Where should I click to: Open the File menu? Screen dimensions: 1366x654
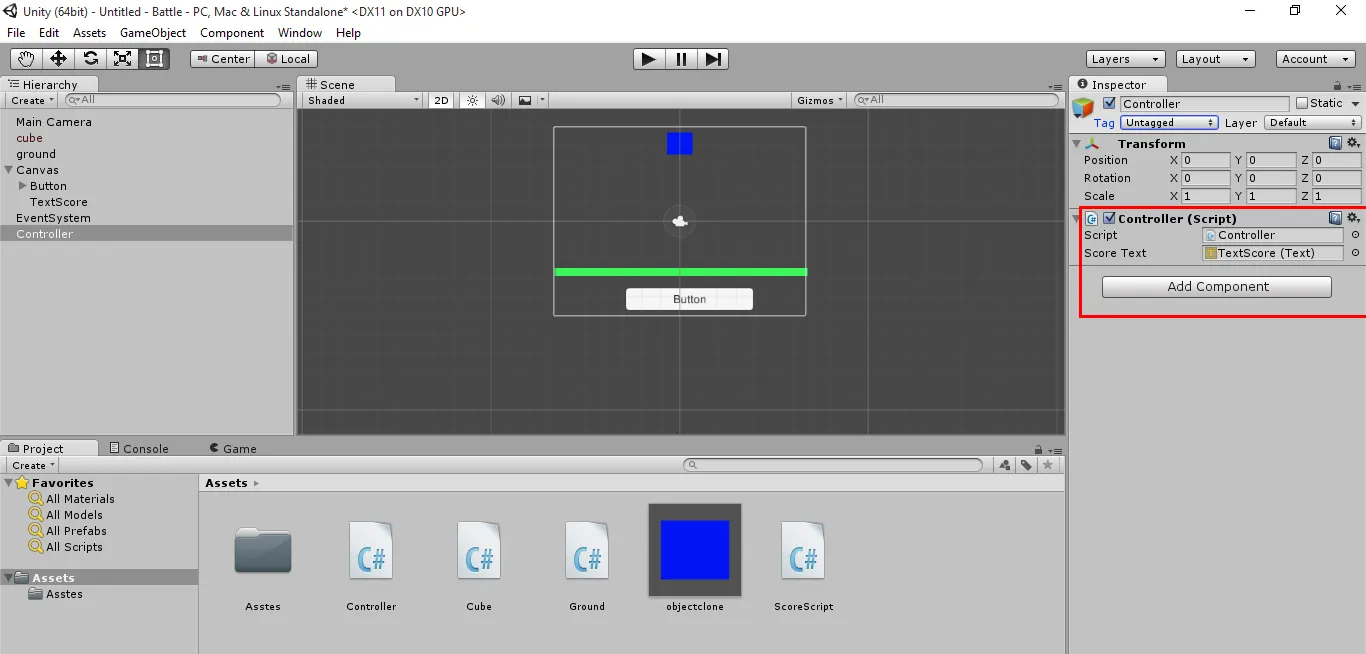(x=16, y=33)
